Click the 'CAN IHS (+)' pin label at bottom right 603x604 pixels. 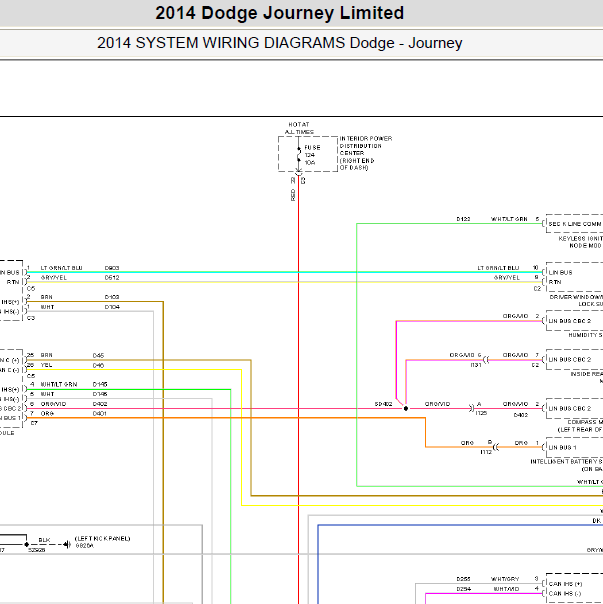pyautogui.click(x=565, y=584)
